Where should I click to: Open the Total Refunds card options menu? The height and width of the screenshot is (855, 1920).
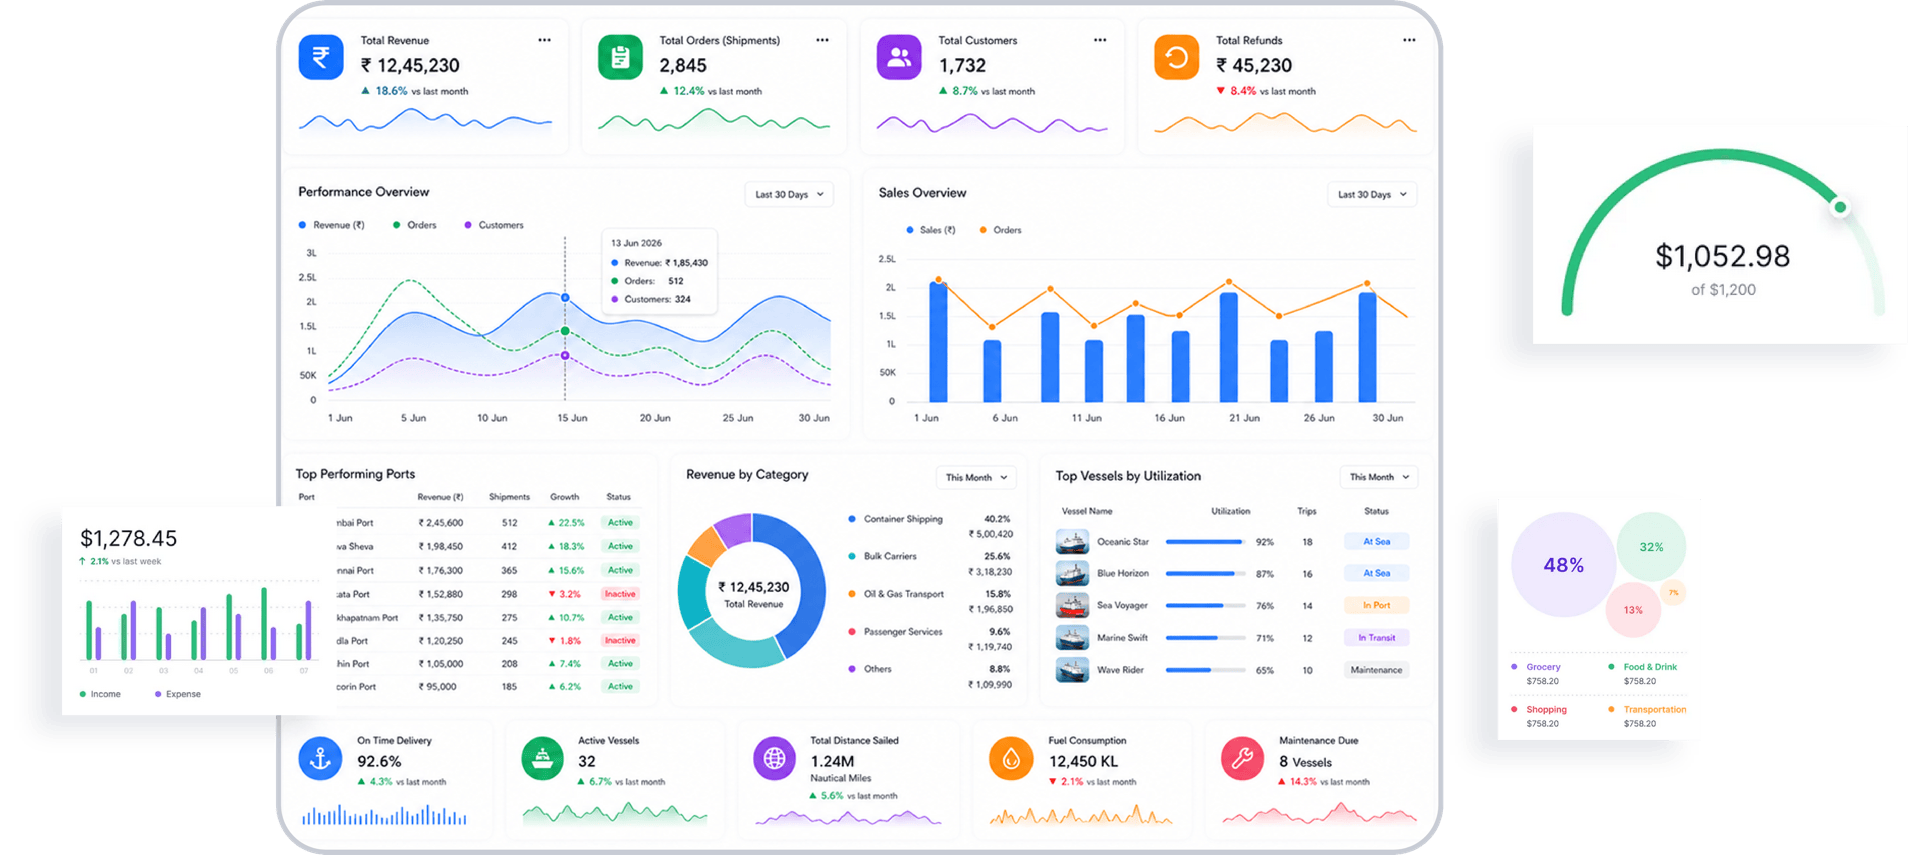click(1409, 40)
